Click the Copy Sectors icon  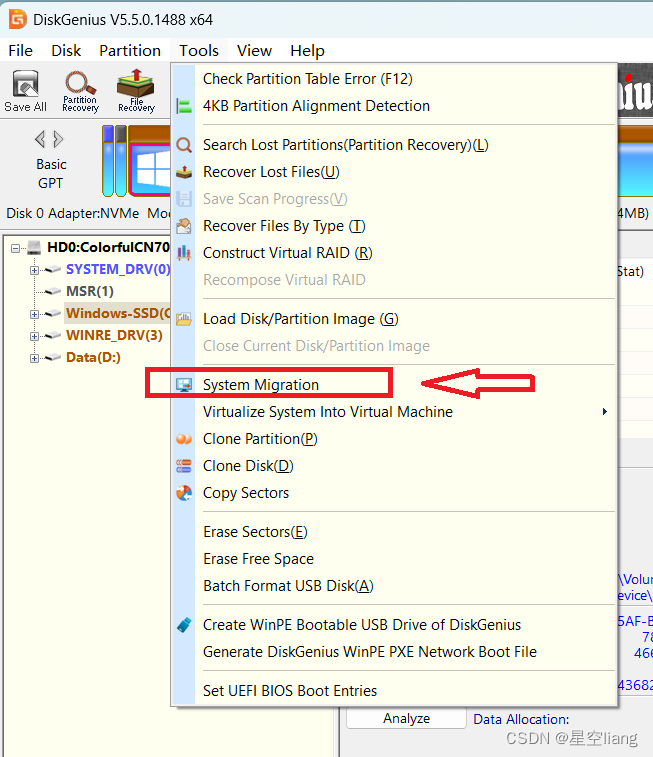pyautogui.click(x=184, y=493)
